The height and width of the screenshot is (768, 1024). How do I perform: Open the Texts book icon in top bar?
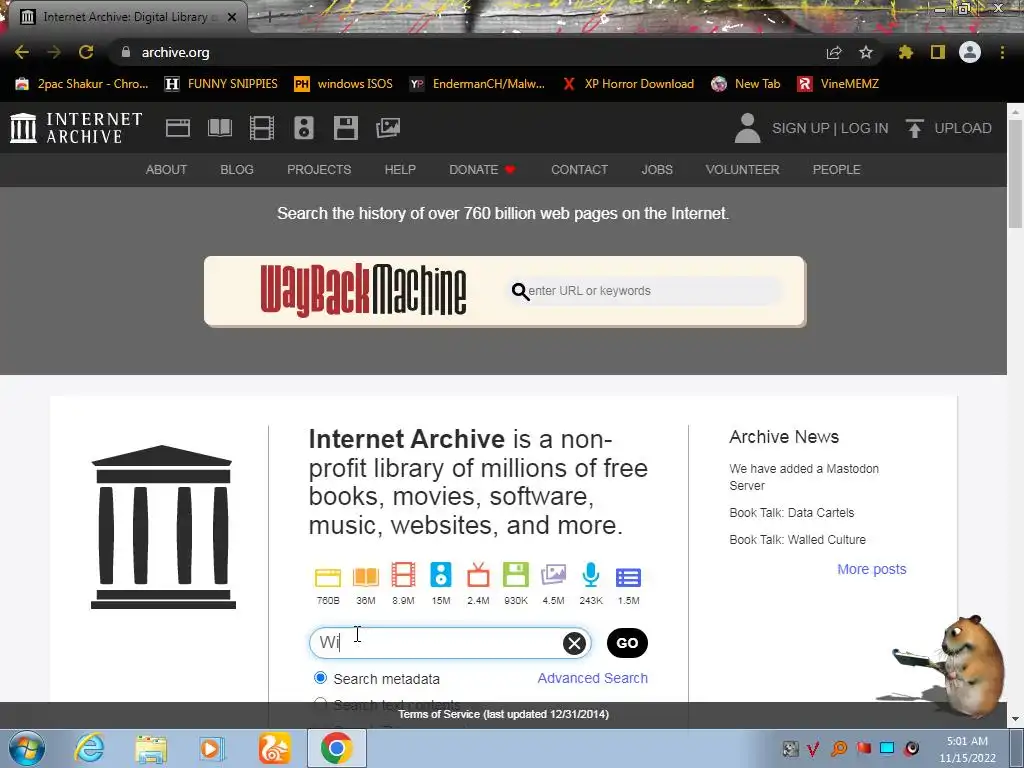coord(220,128)
